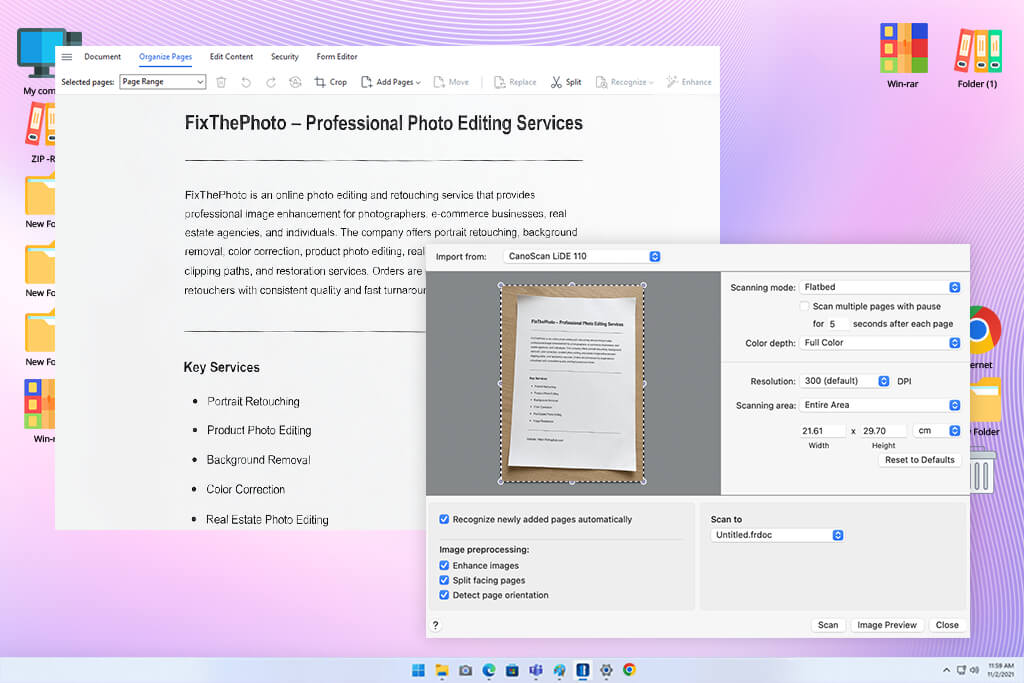This screenshot has width=1024, height=683.
Task: Click the scanned page preview thumbnail
Action: (572, 383)
